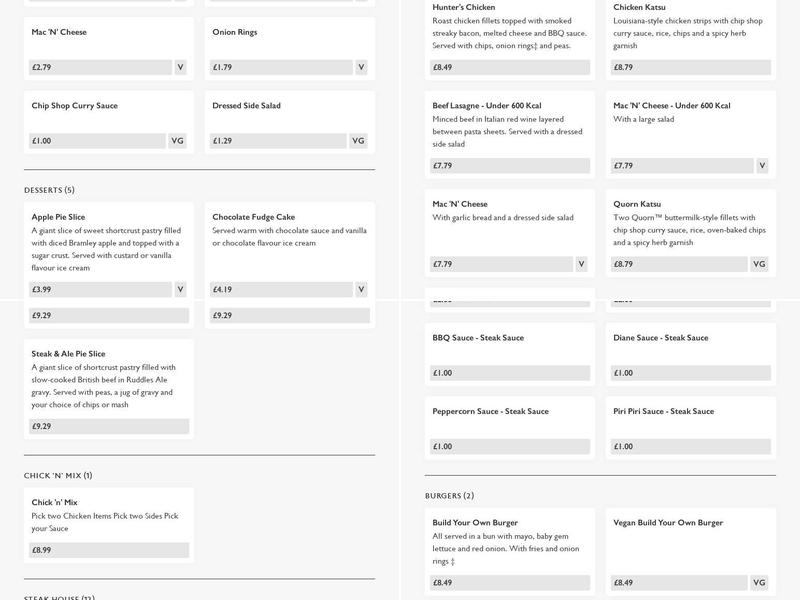
Task: Click VG badge on Vegan Build Your Own Burger
Action: point(759,583)
